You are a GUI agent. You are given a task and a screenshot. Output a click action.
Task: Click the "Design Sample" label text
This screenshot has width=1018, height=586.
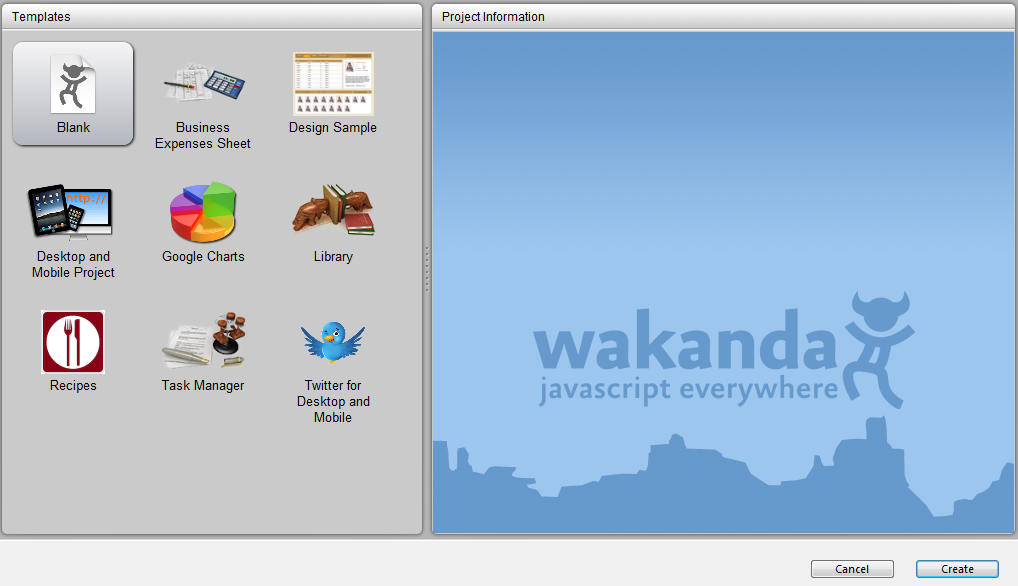pos(332,128)
